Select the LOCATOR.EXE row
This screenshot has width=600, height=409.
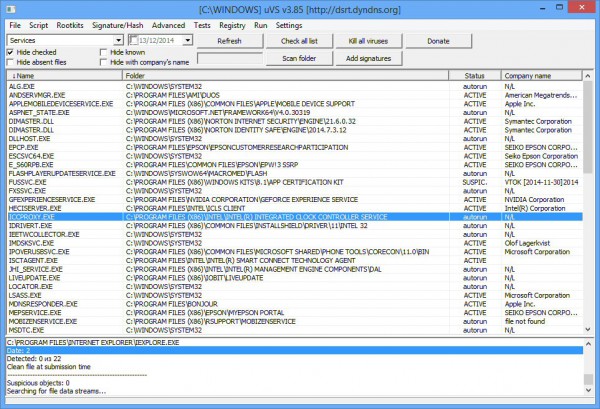point(295,287)
